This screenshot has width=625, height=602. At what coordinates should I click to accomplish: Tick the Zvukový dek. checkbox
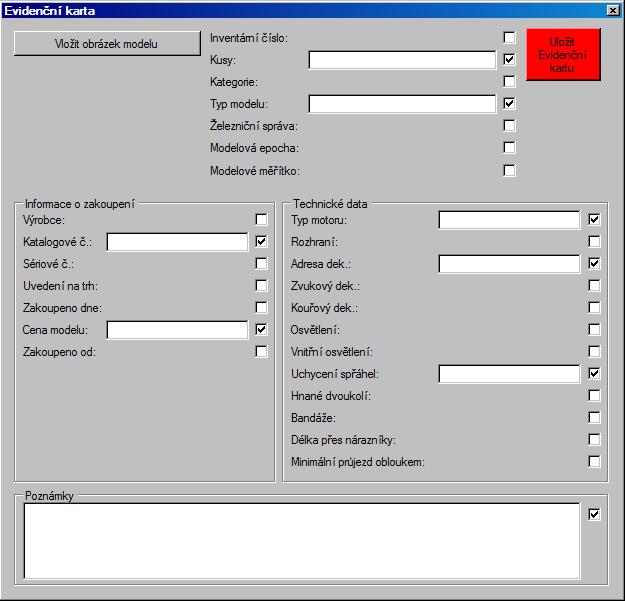coord(594,285)
